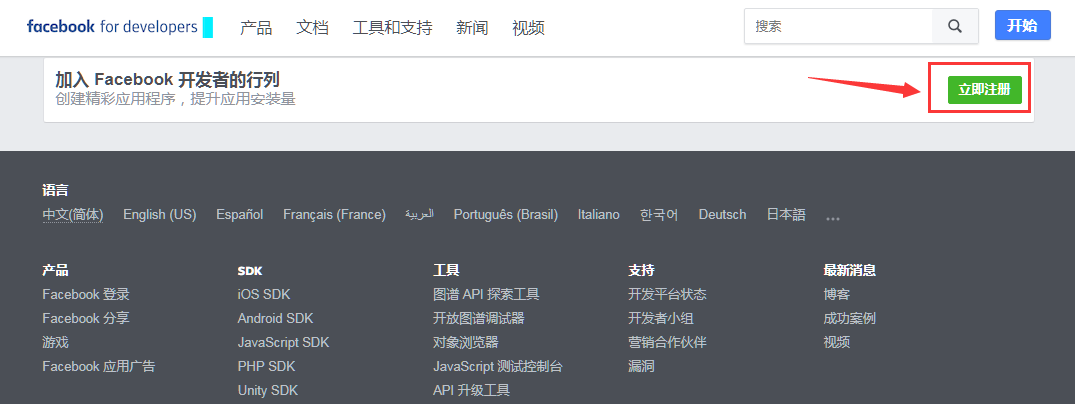Switch language to English (US)
The width and height of the screenshot is (1075, 404).
point(160,215)
